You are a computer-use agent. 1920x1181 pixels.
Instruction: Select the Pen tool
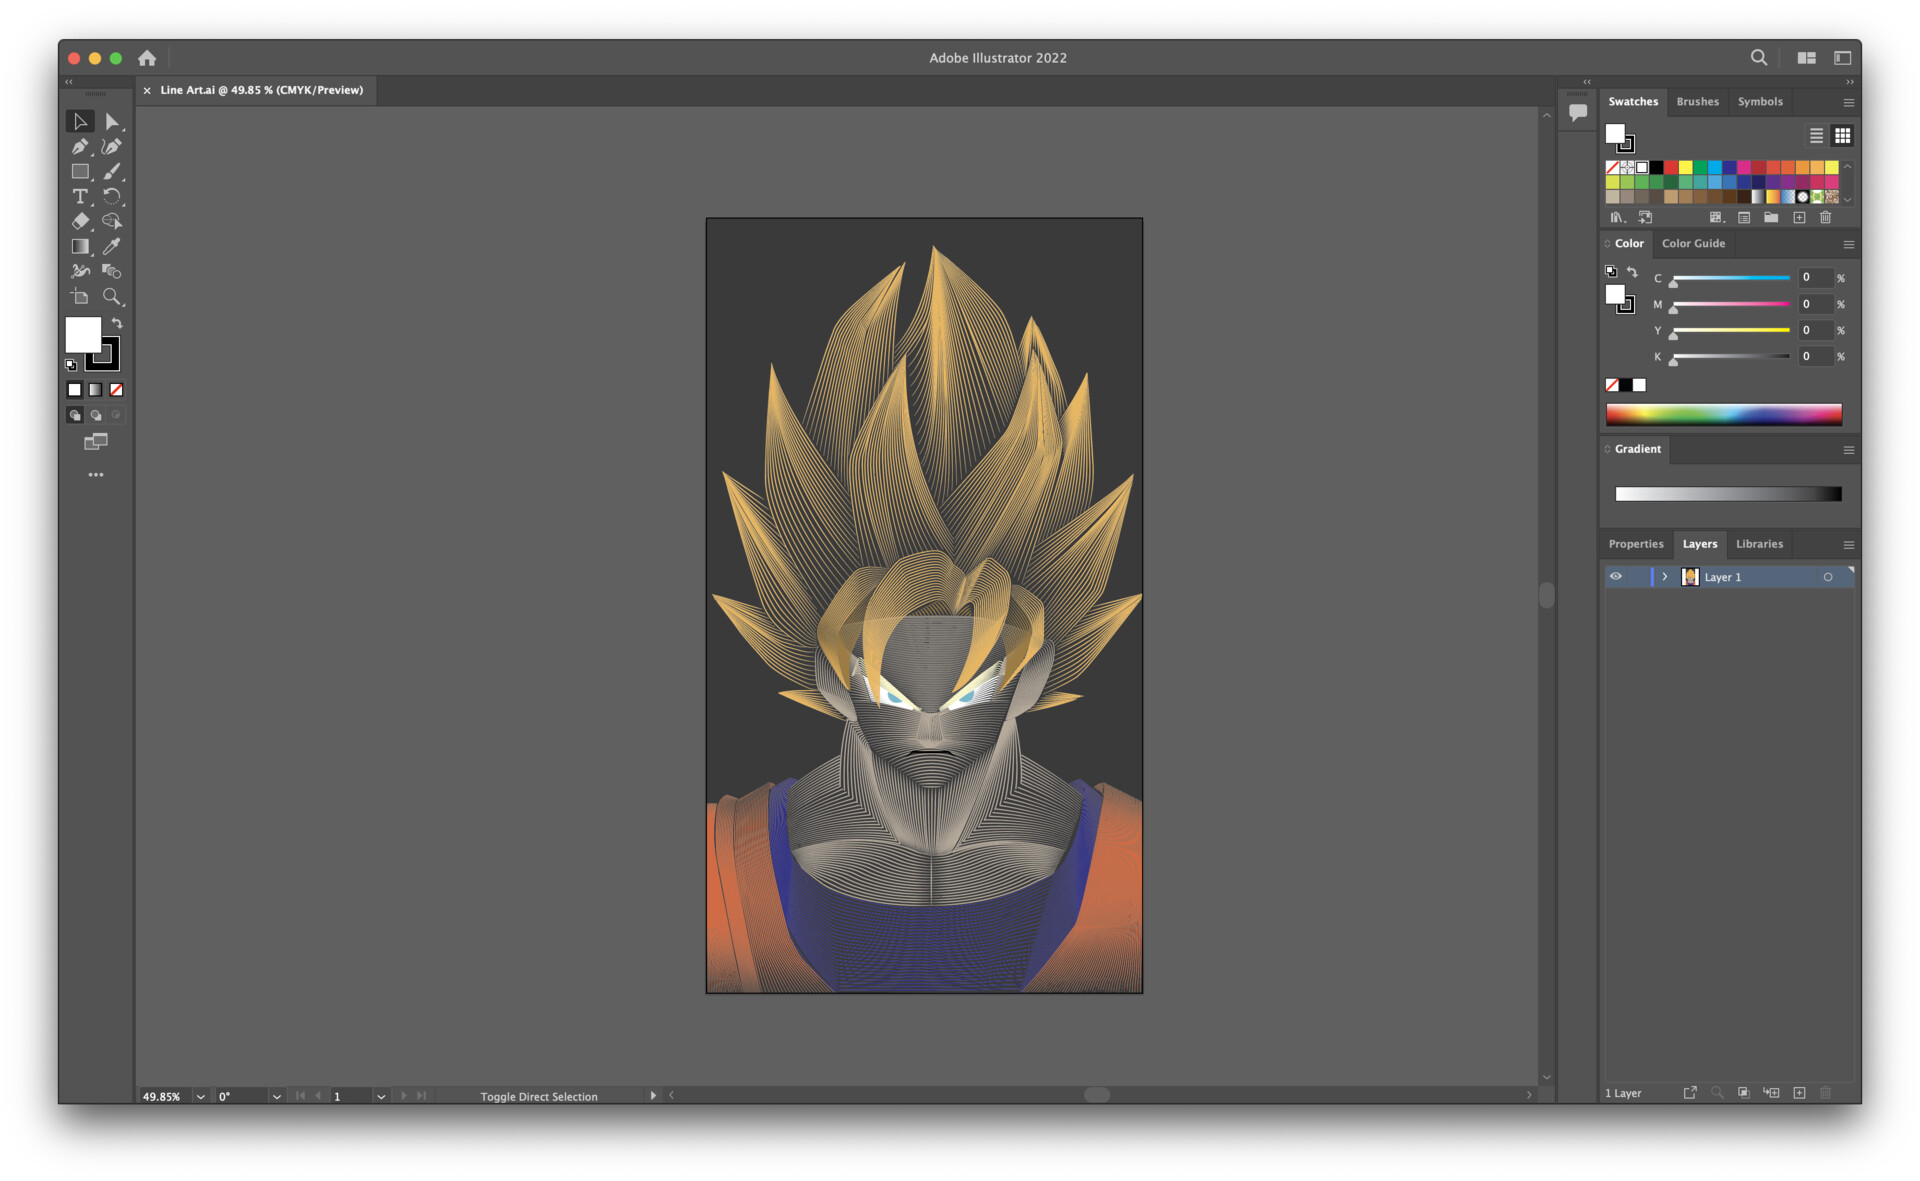80,146
